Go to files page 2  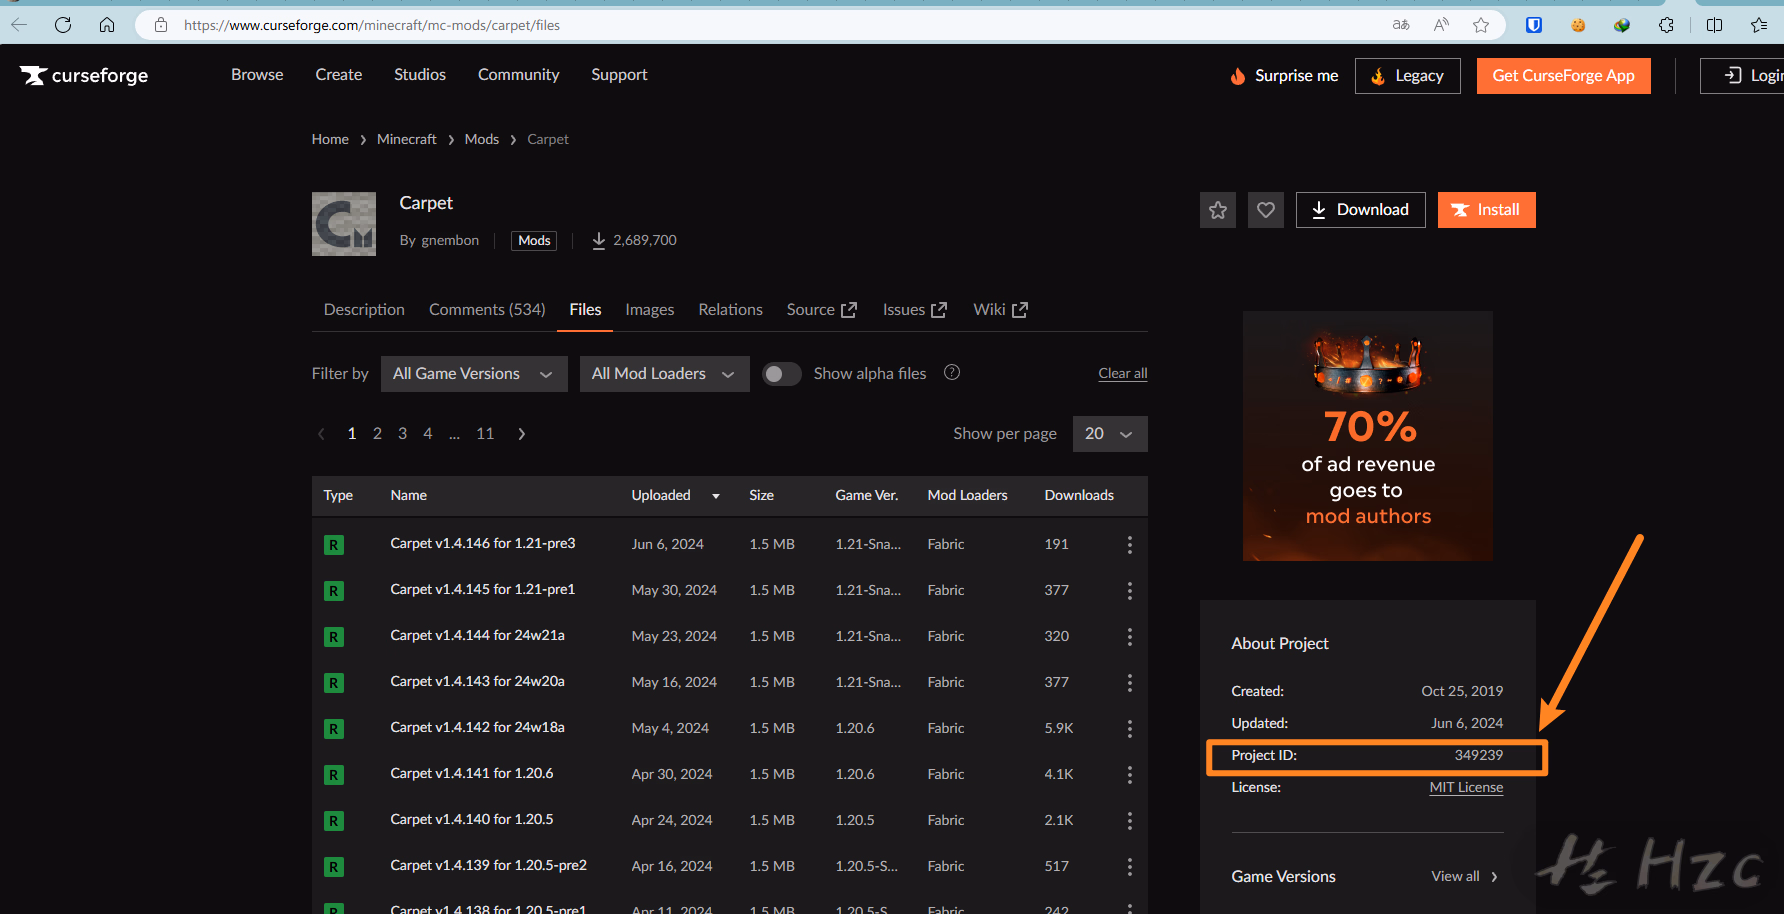[x=377, y=433]
